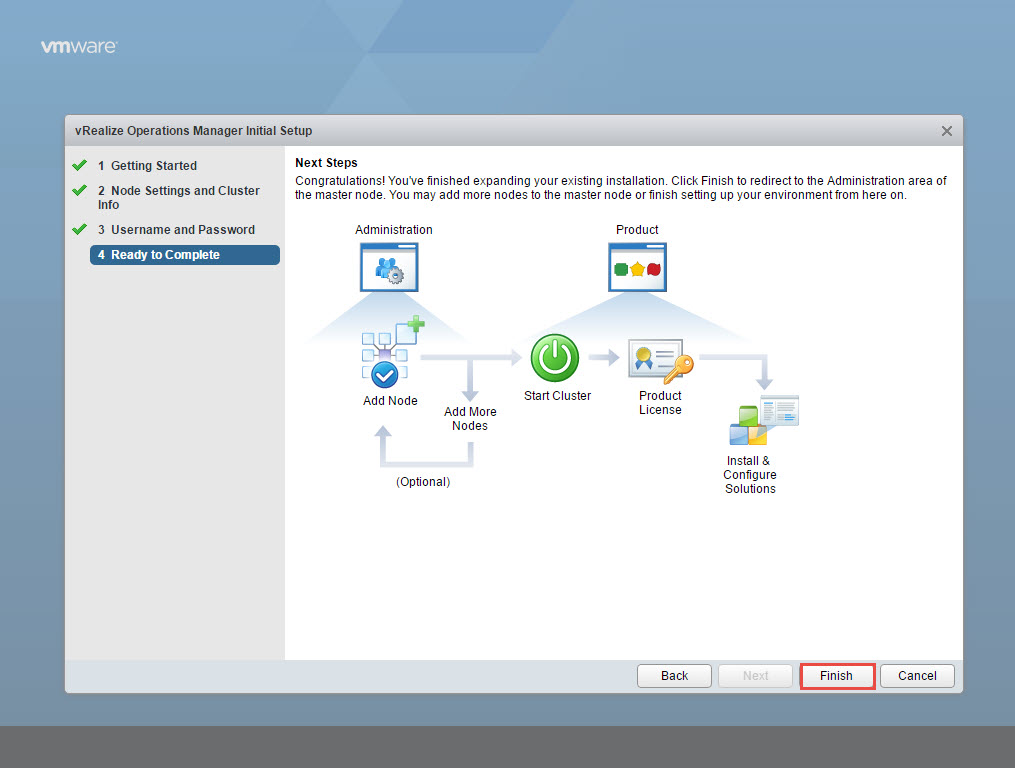The image size is (1015, 768).
Task: Click the checkmark beside Node Settings
Action: click(x=80, y=190)
